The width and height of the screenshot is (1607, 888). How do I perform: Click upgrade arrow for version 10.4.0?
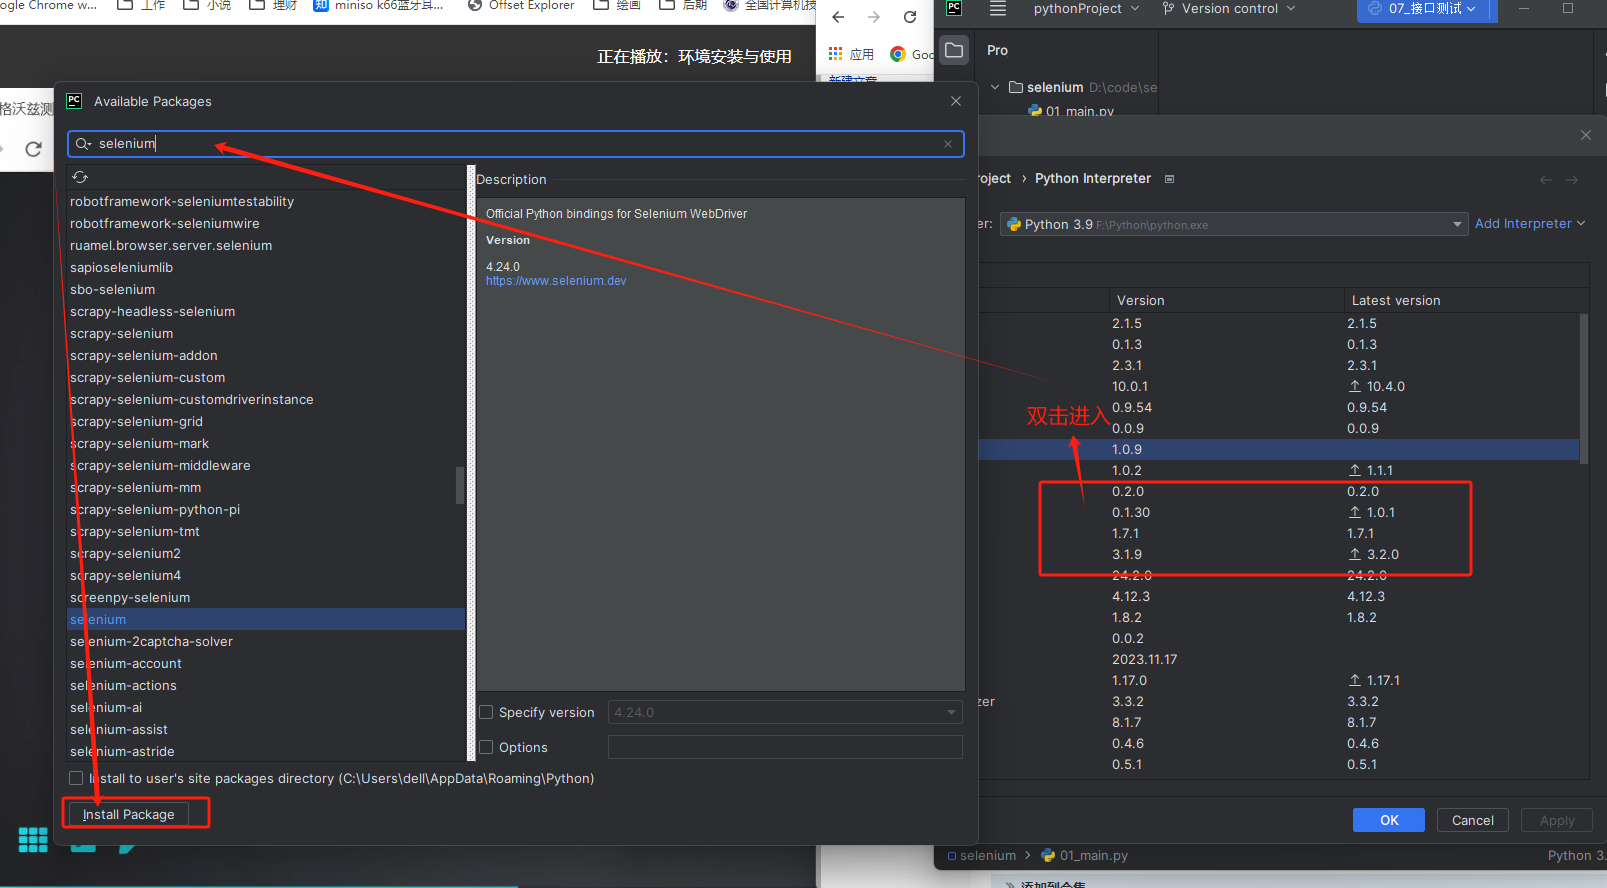tap(1355, 386)
